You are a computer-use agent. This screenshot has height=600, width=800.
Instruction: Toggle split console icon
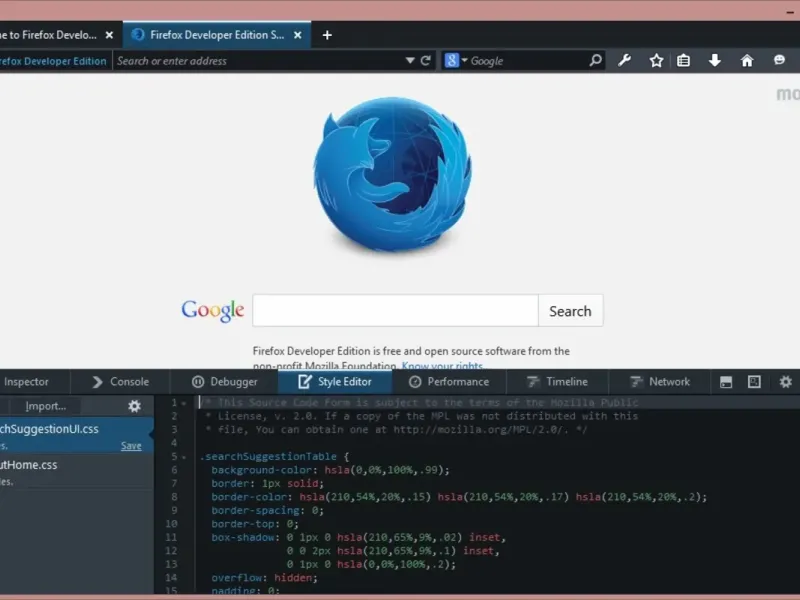726,382
